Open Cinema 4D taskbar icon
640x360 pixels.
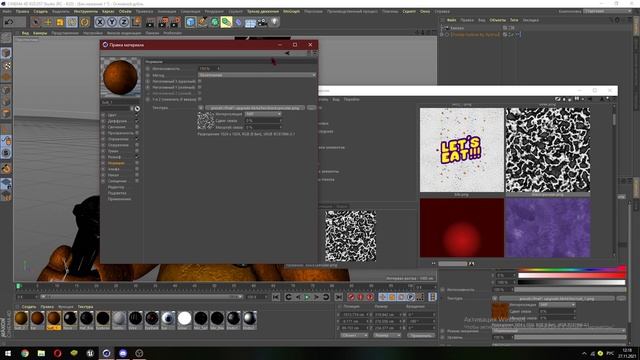tap(107, 353)
